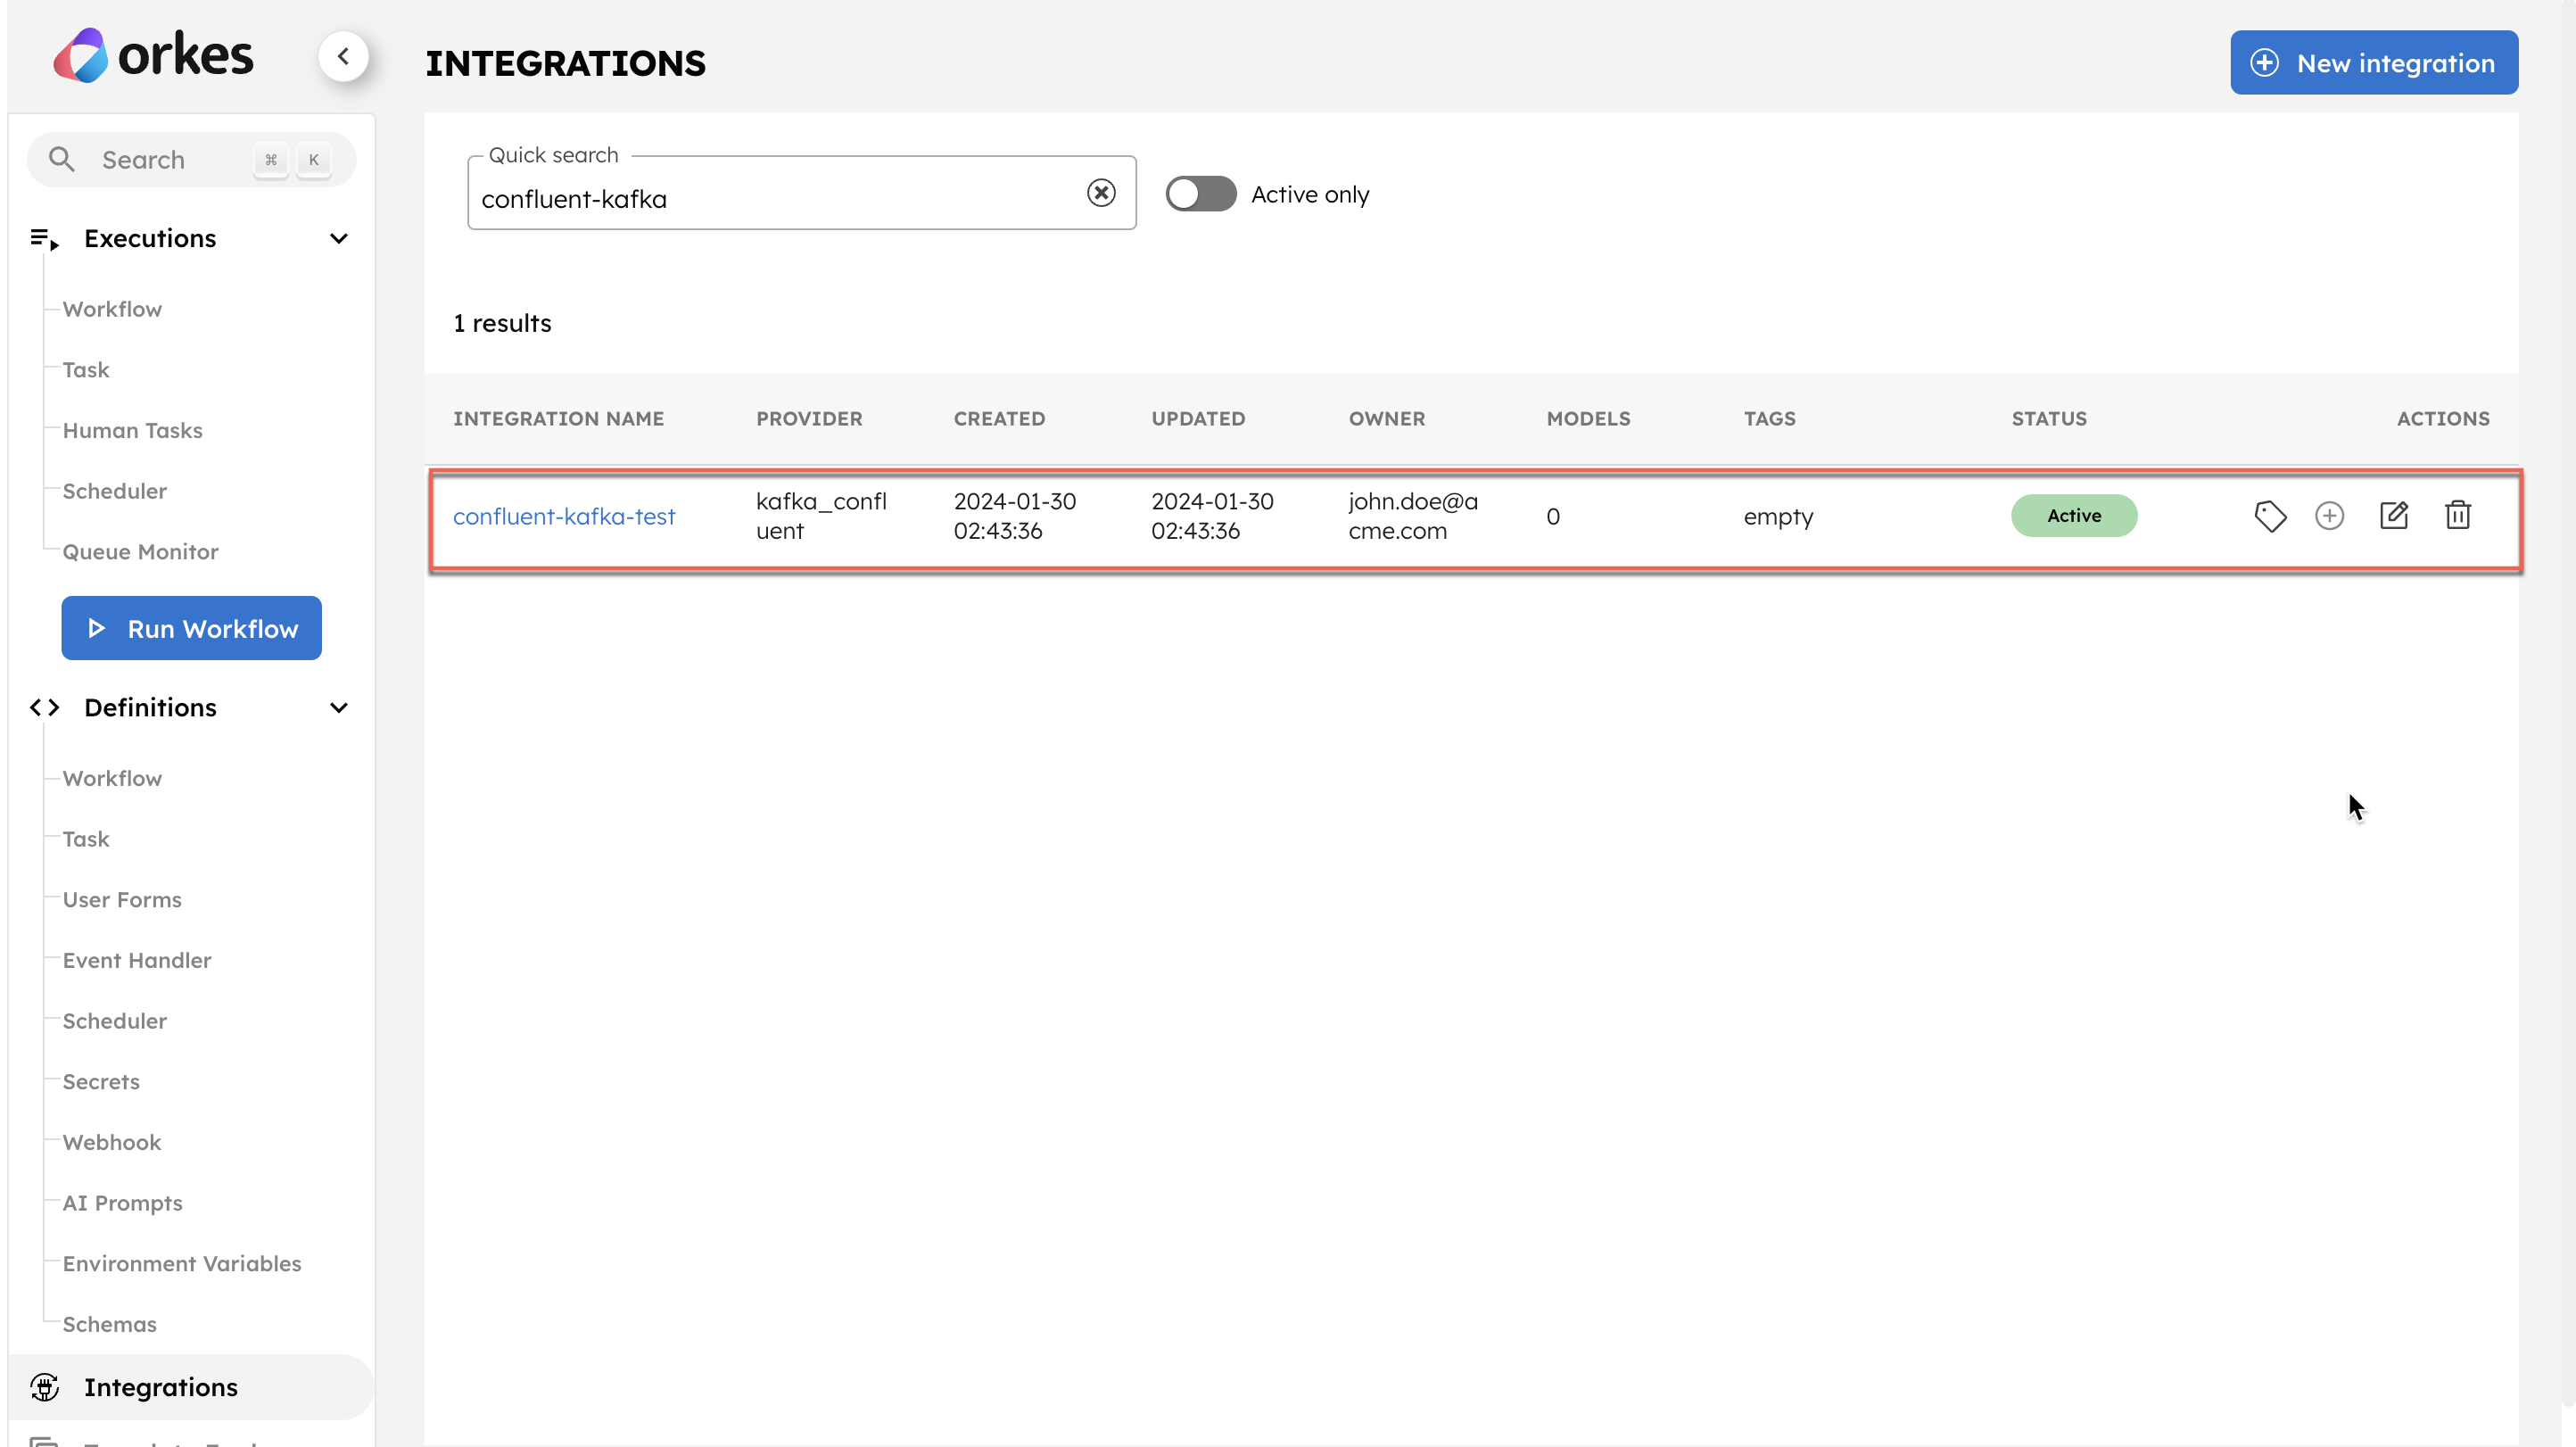This screenshot has height=1447, width=2576.
Task: Open User Forms
Action: [122, 899]
